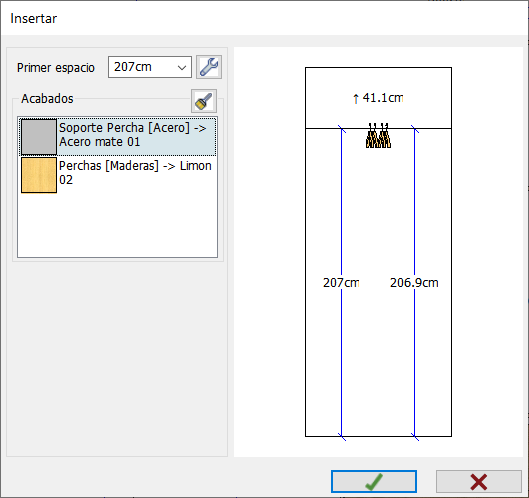Click the blank area in the Acabados list
Image resolution: width=529 pixels, height=498 pixels.
(117, 225)
